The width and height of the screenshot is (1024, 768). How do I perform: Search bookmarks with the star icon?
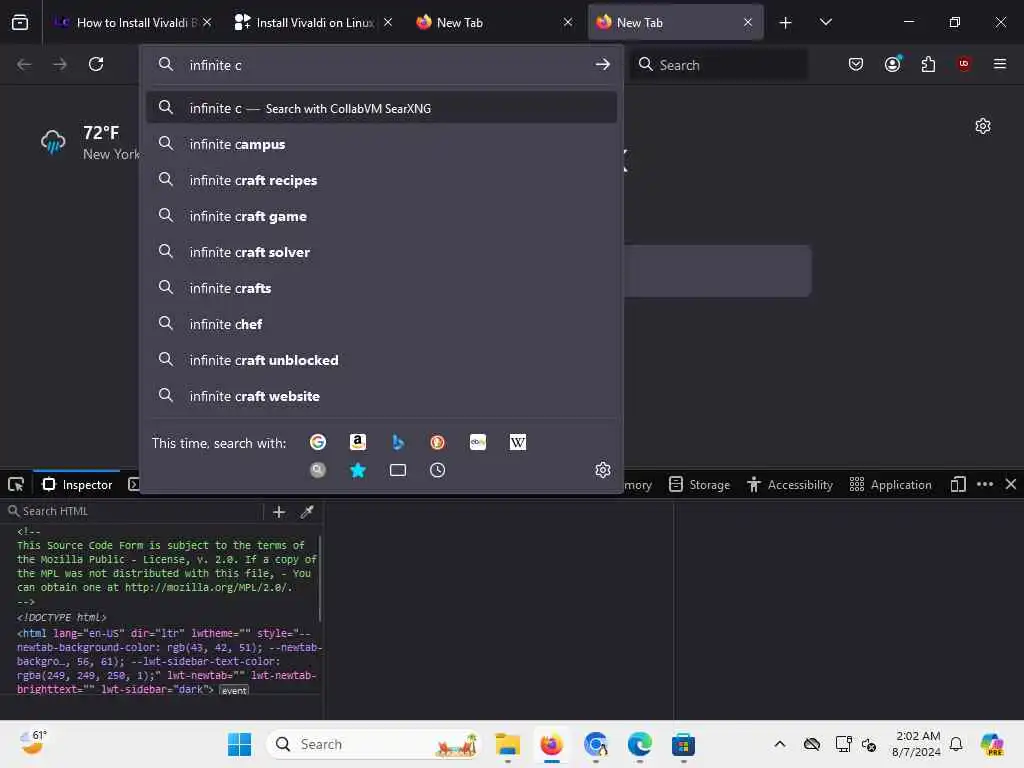(x=358, y=470)
